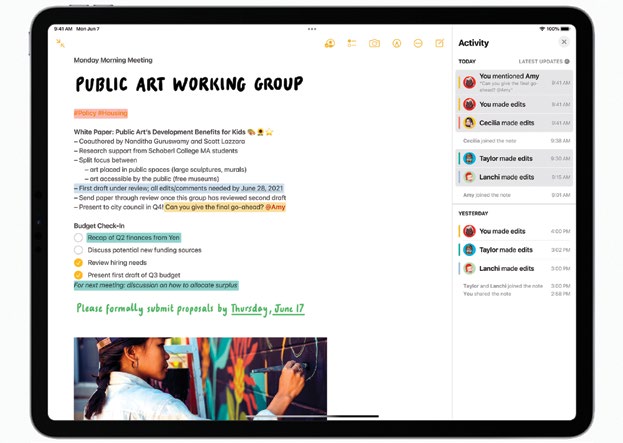
Task: Open the more options ellipsis icon
Action: (x=418, y=43)
